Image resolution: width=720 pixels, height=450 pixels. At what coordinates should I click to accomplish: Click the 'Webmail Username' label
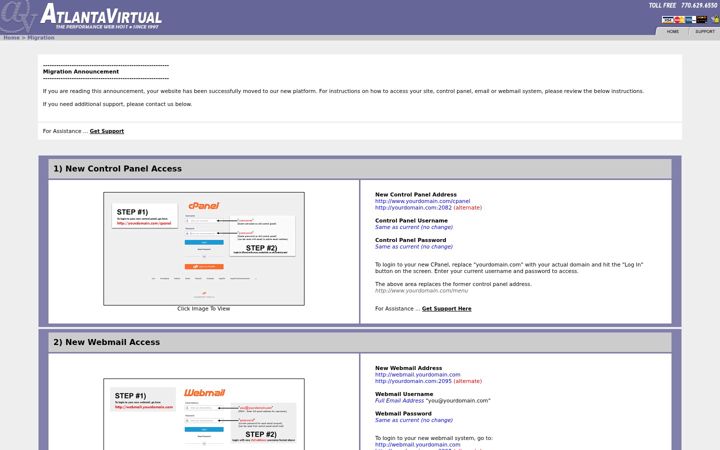[x=404, y=394]
